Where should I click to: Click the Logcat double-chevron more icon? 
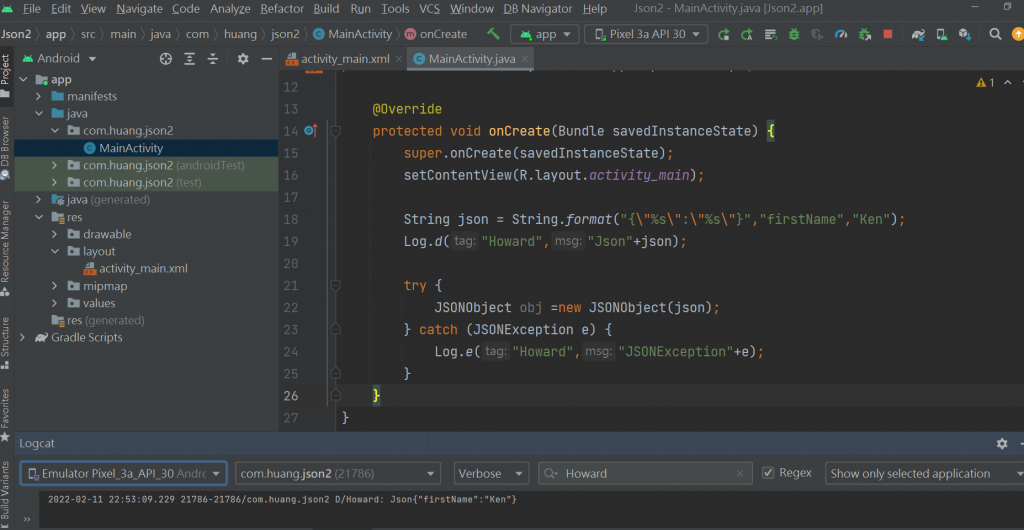point(27,520)
